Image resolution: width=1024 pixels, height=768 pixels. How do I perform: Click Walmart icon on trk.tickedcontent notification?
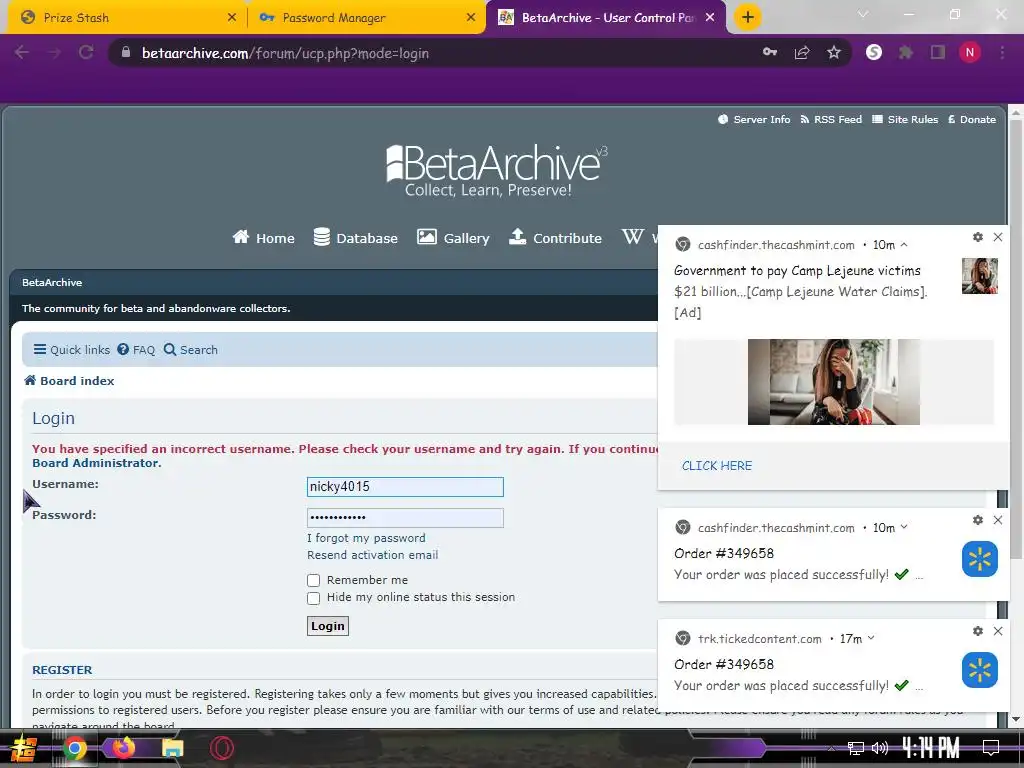[980, 670]
